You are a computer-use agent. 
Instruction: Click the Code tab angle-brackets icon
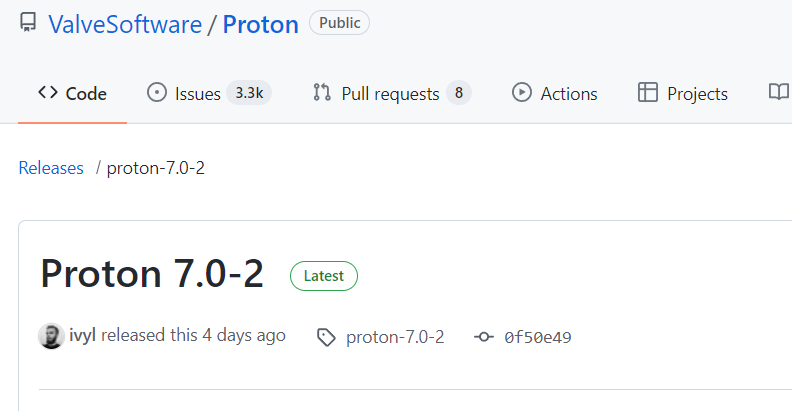48,92
